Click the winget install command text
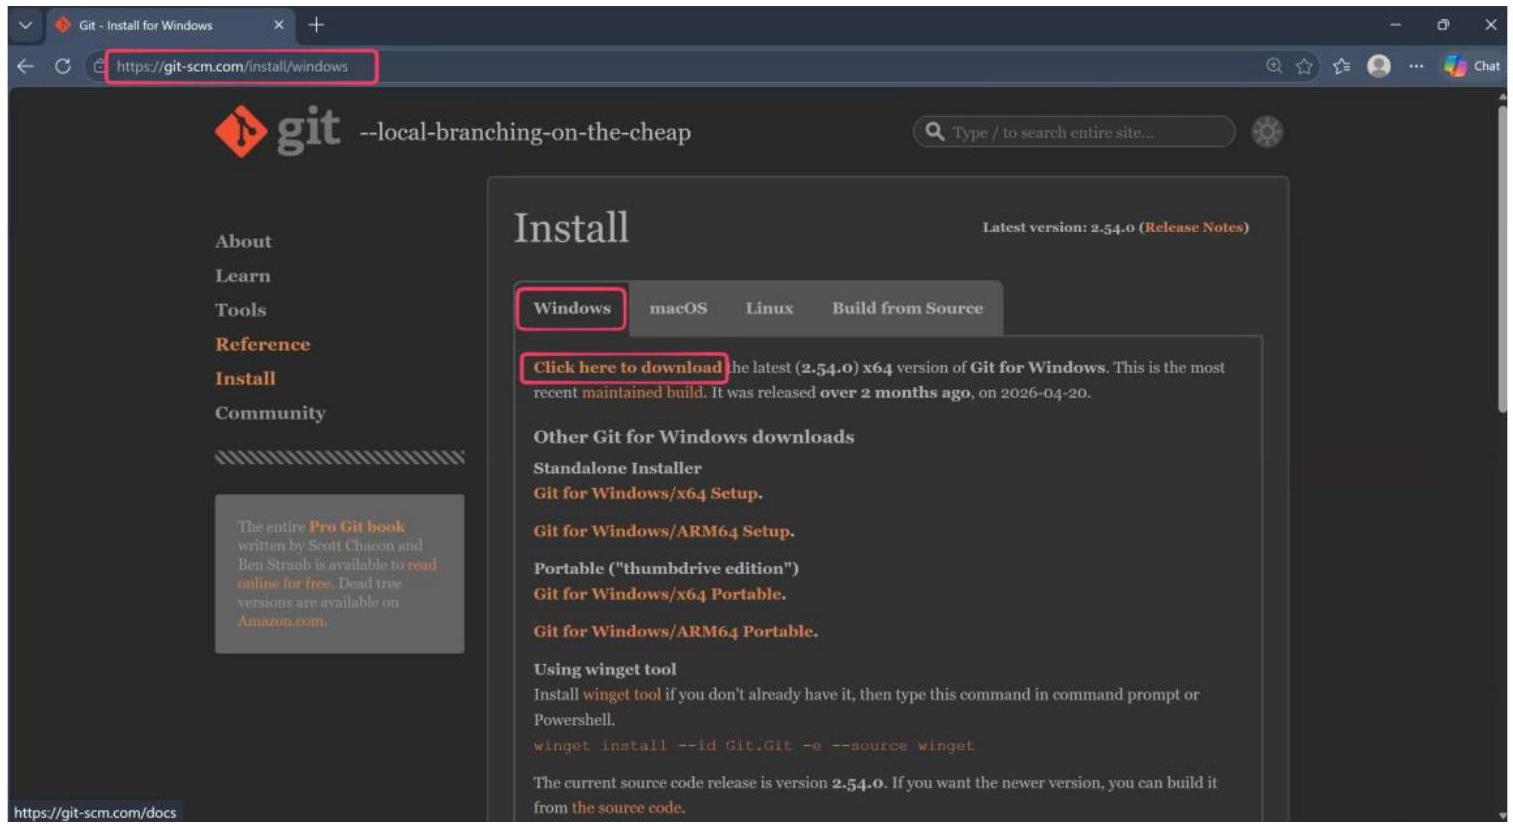This screenshot has width=1513, height=824. pyautogui.click(x=753, y=746)
